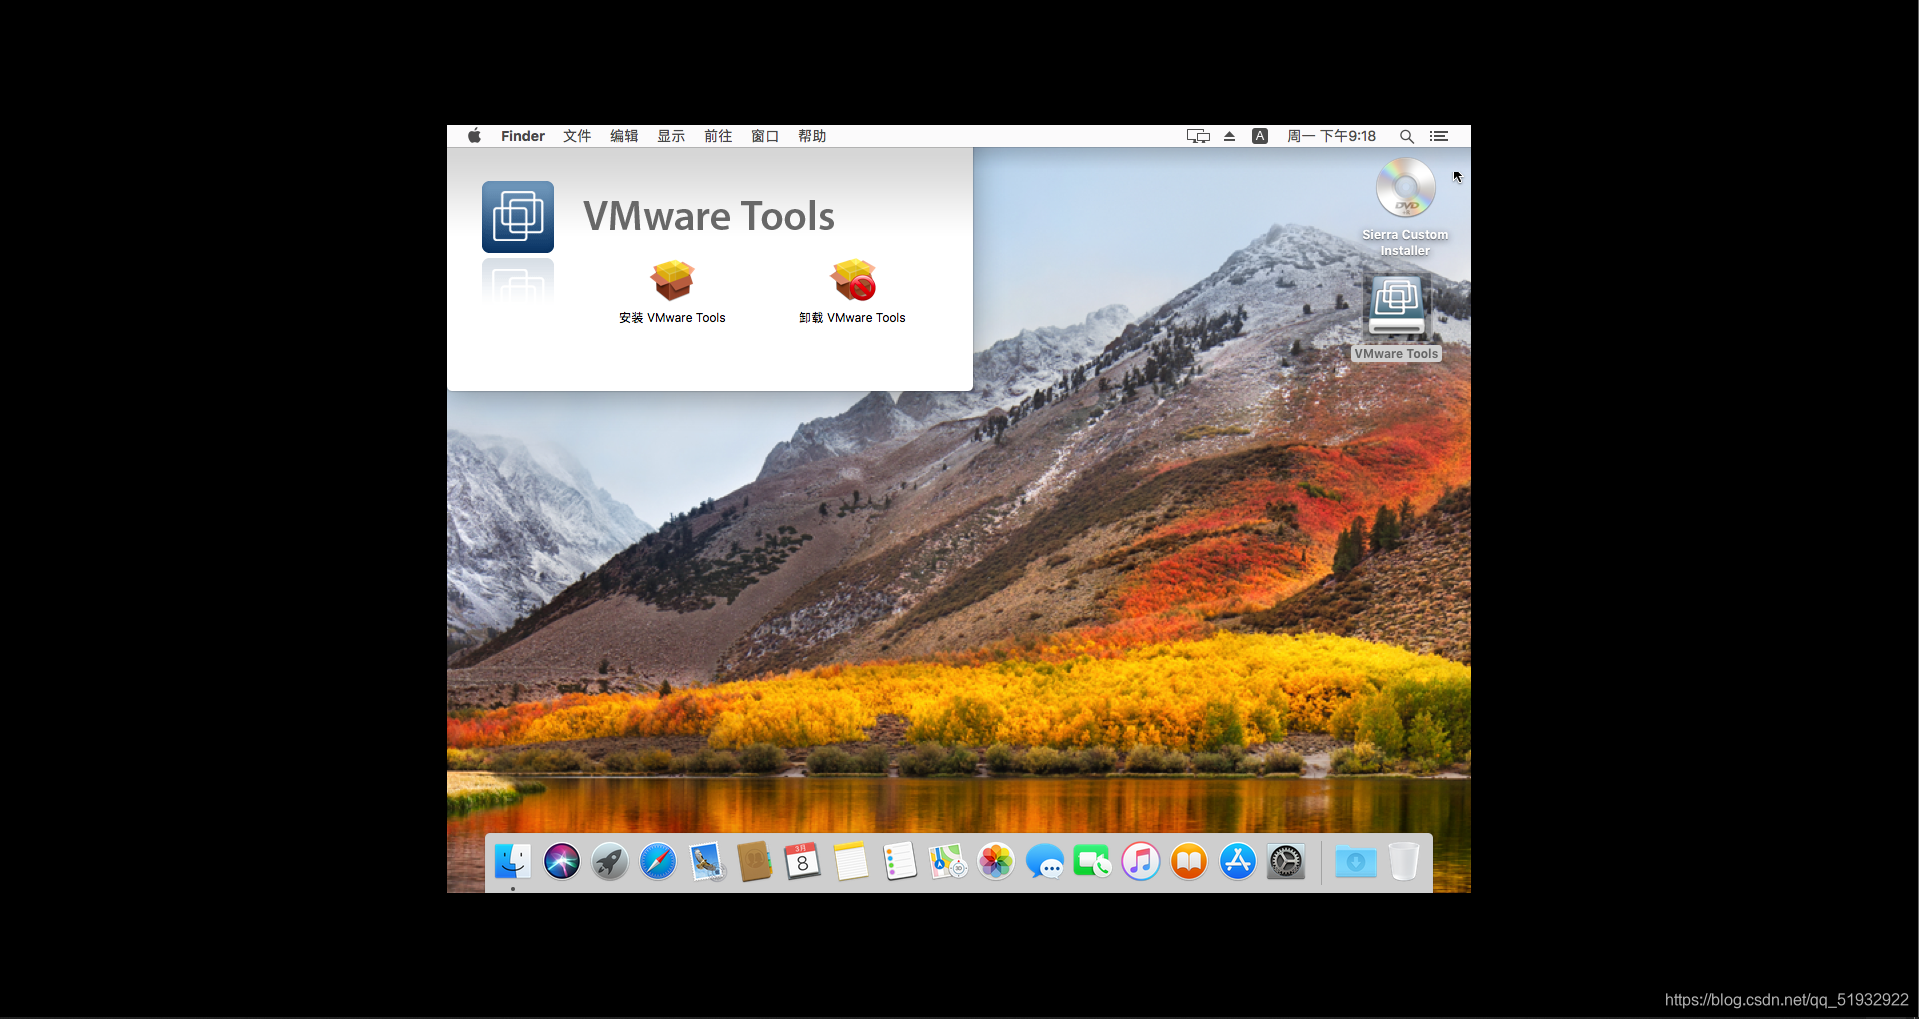Open System Preferences gear in Dock

(1286, 861)
